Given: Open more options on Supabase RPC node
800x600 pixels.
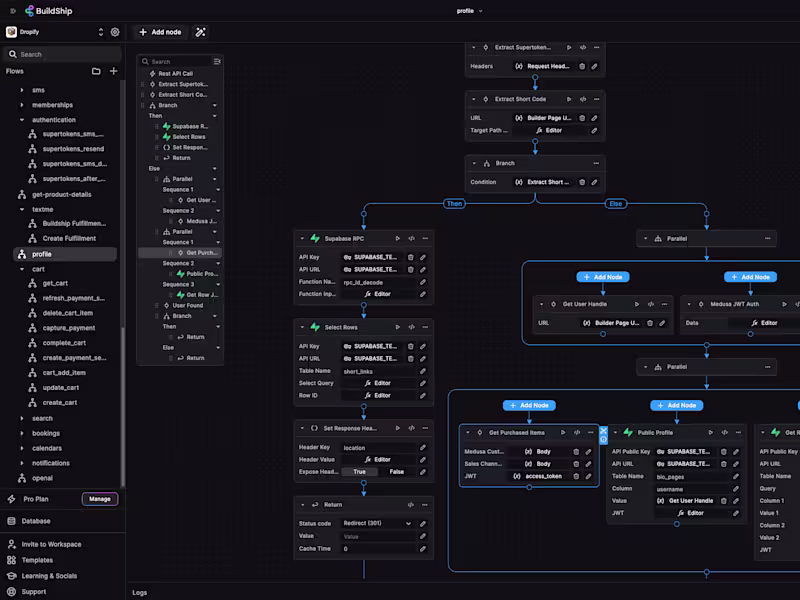Looking at the screenshot, I should [x=425, y=238].
